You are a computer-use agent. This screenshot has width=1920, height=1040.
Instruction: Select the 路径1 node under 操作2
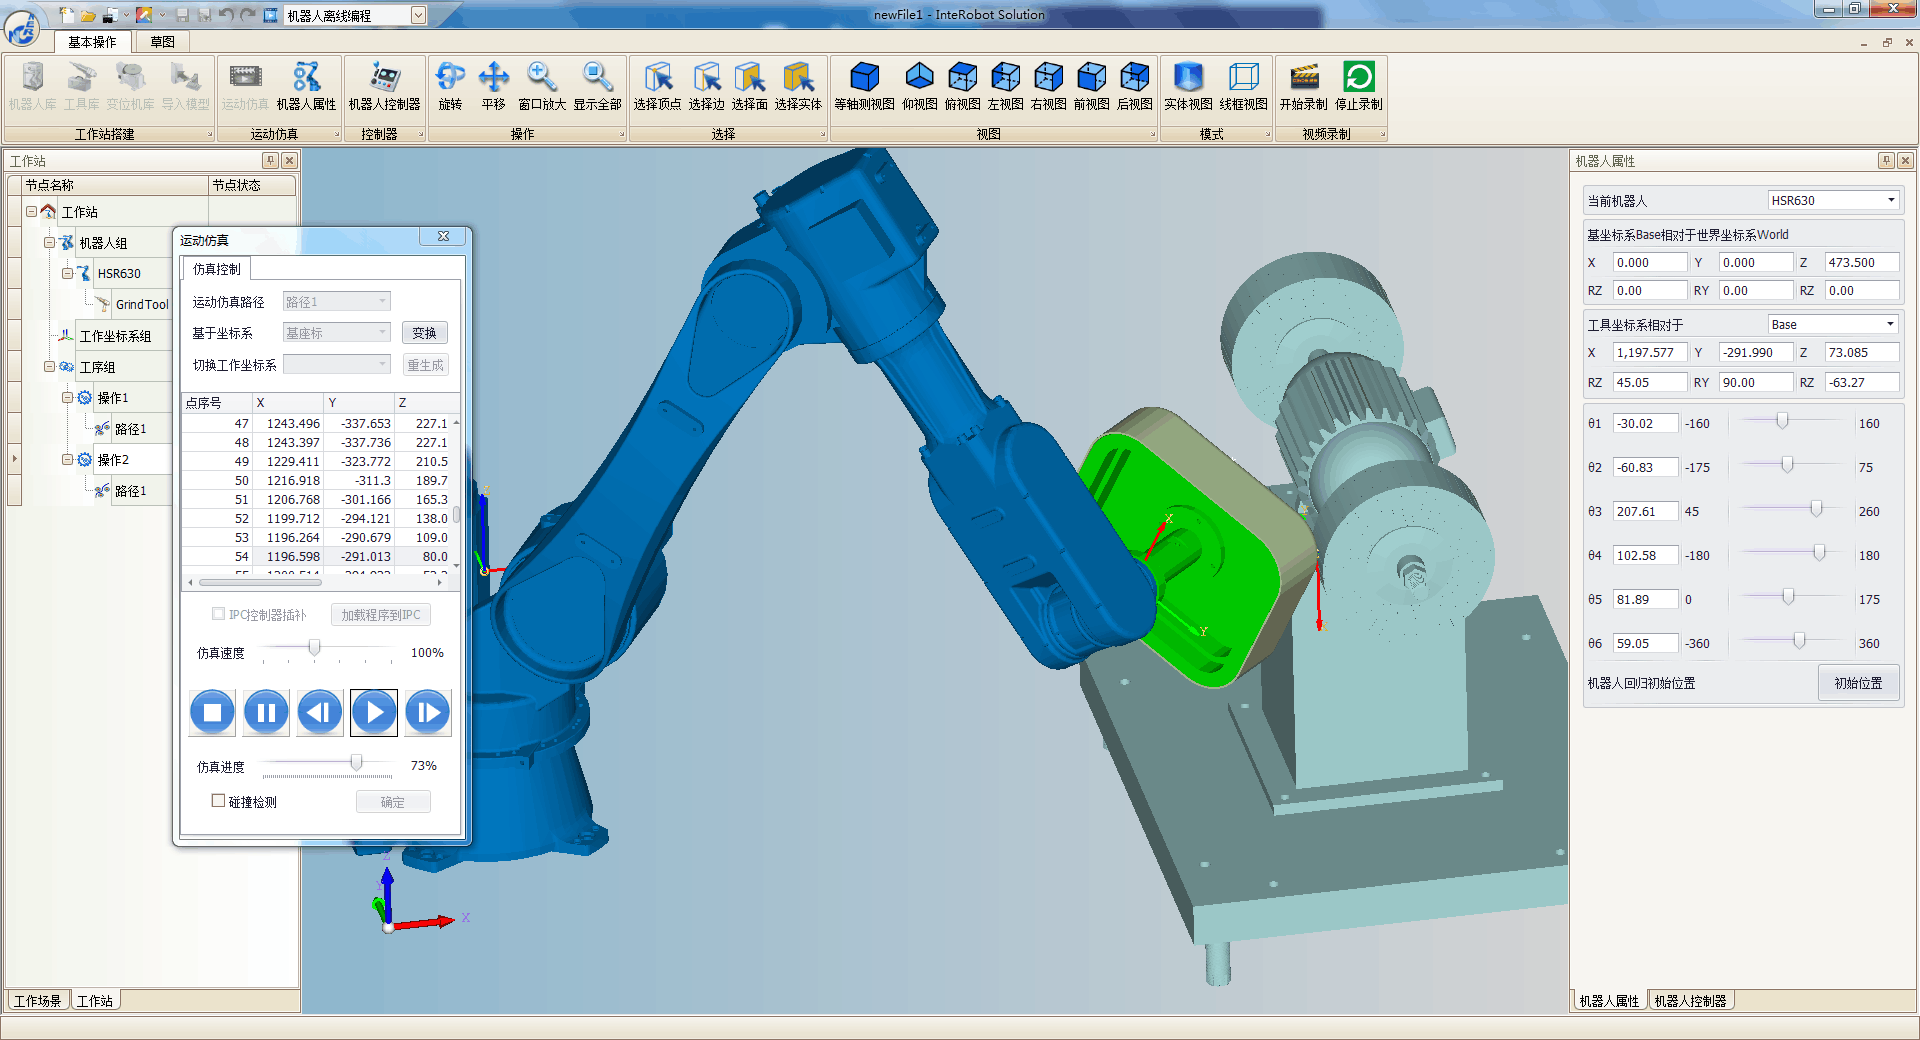pyautogui.click(x=130, y=490)
